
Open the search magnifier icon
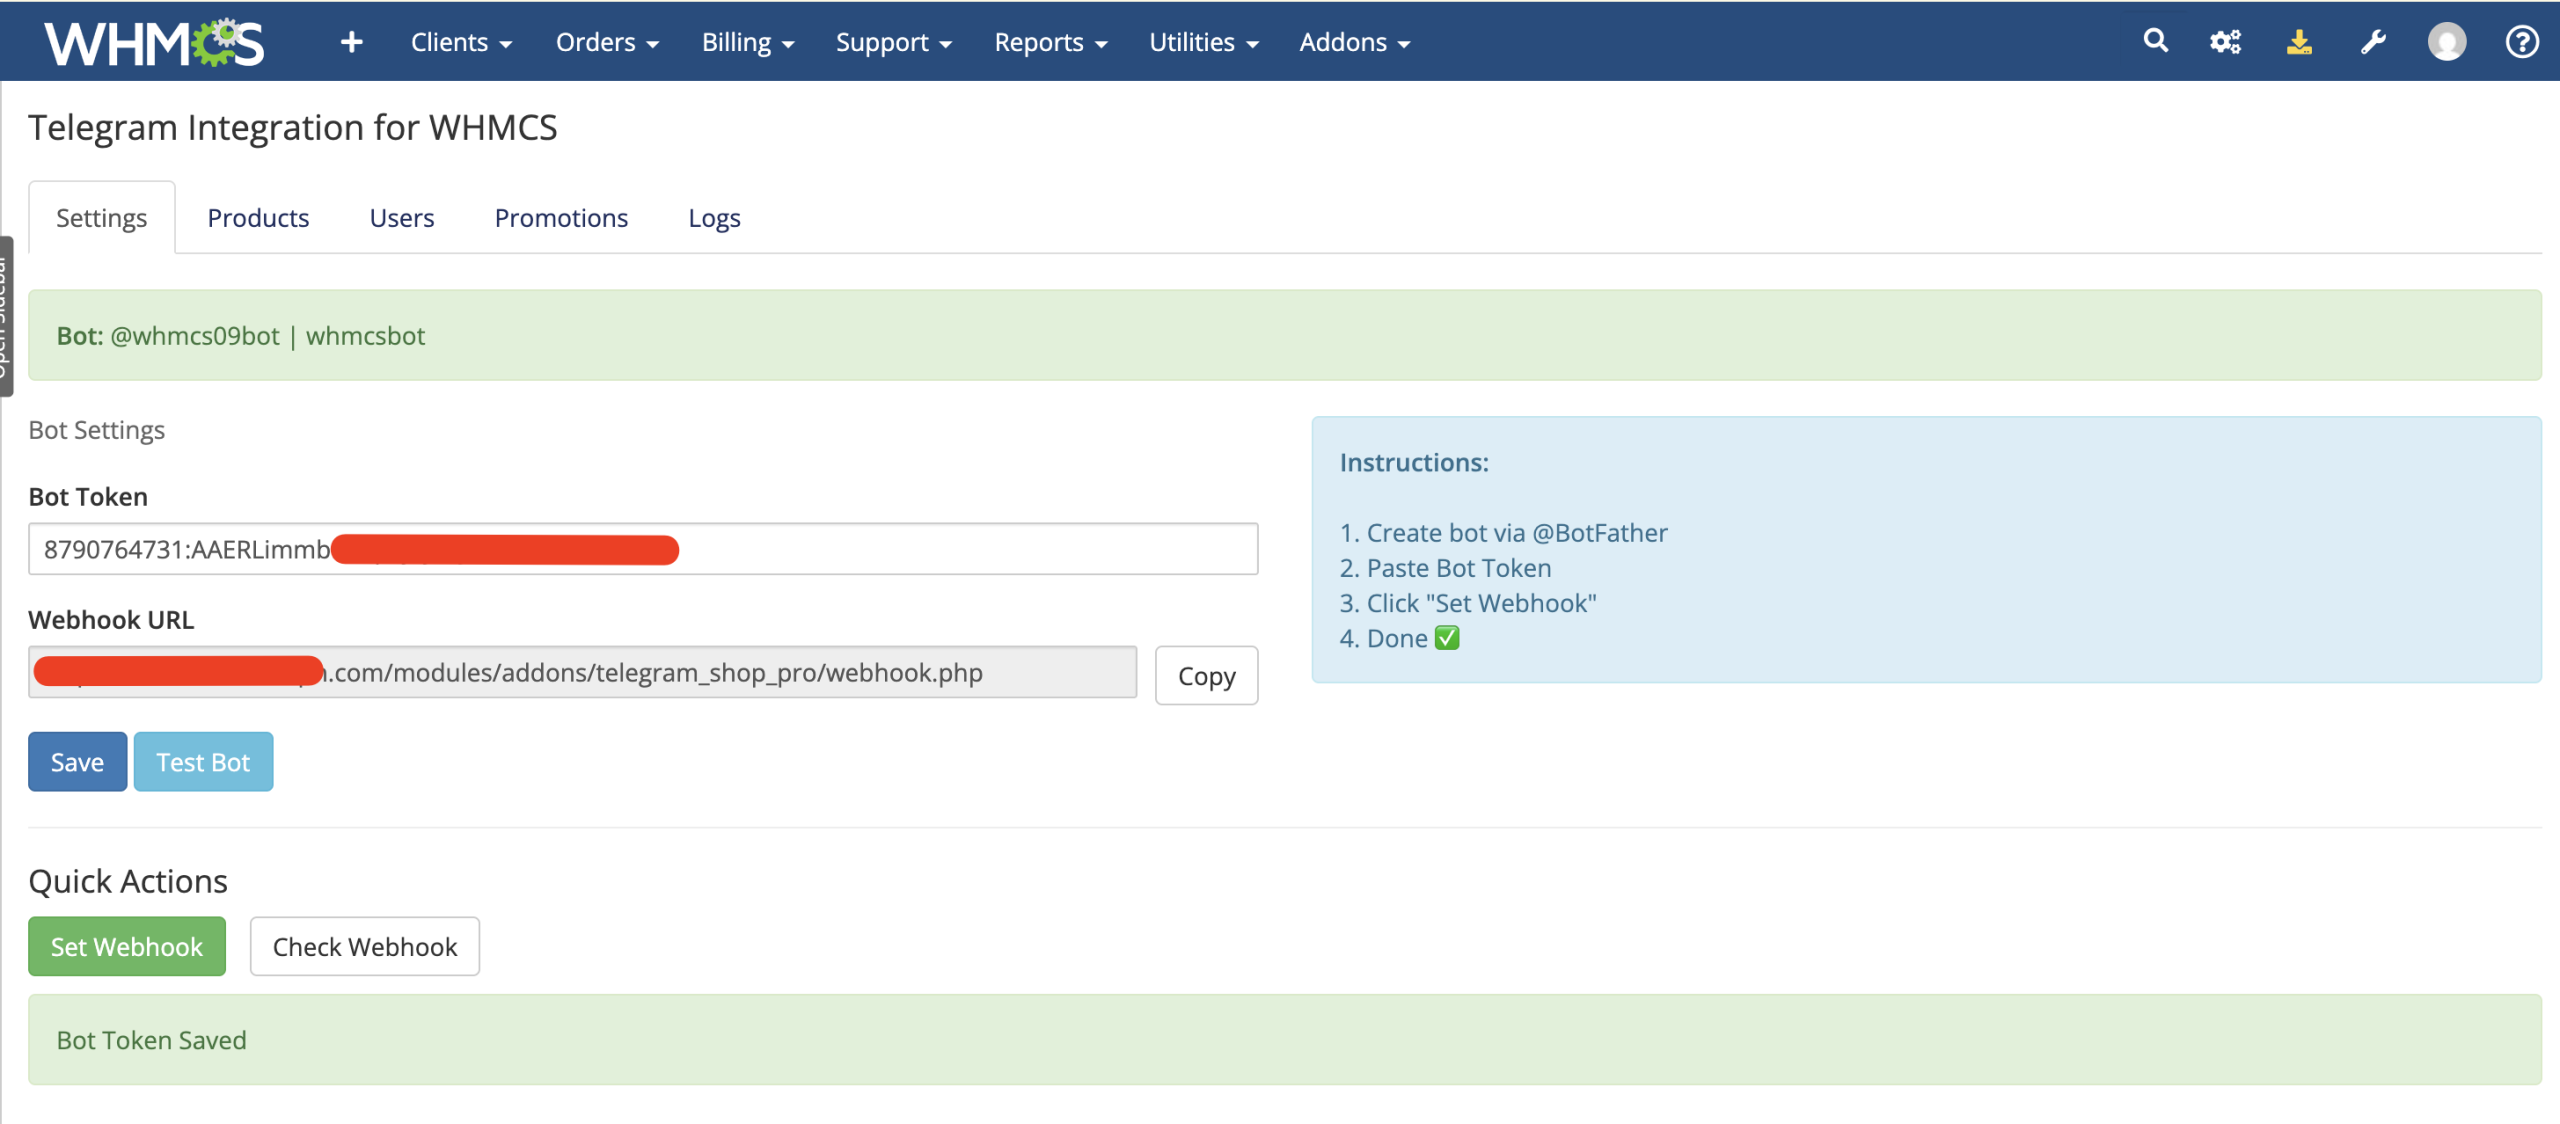[x=2156, y=40]
